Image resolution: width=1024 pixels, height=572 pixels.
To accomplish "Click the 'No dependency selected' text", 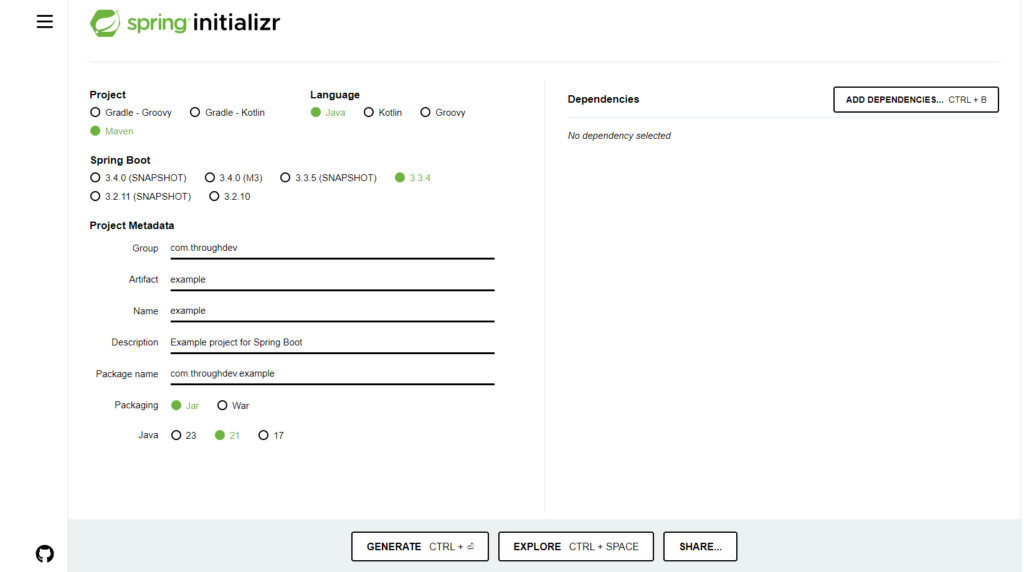I will tap(619, 136).
